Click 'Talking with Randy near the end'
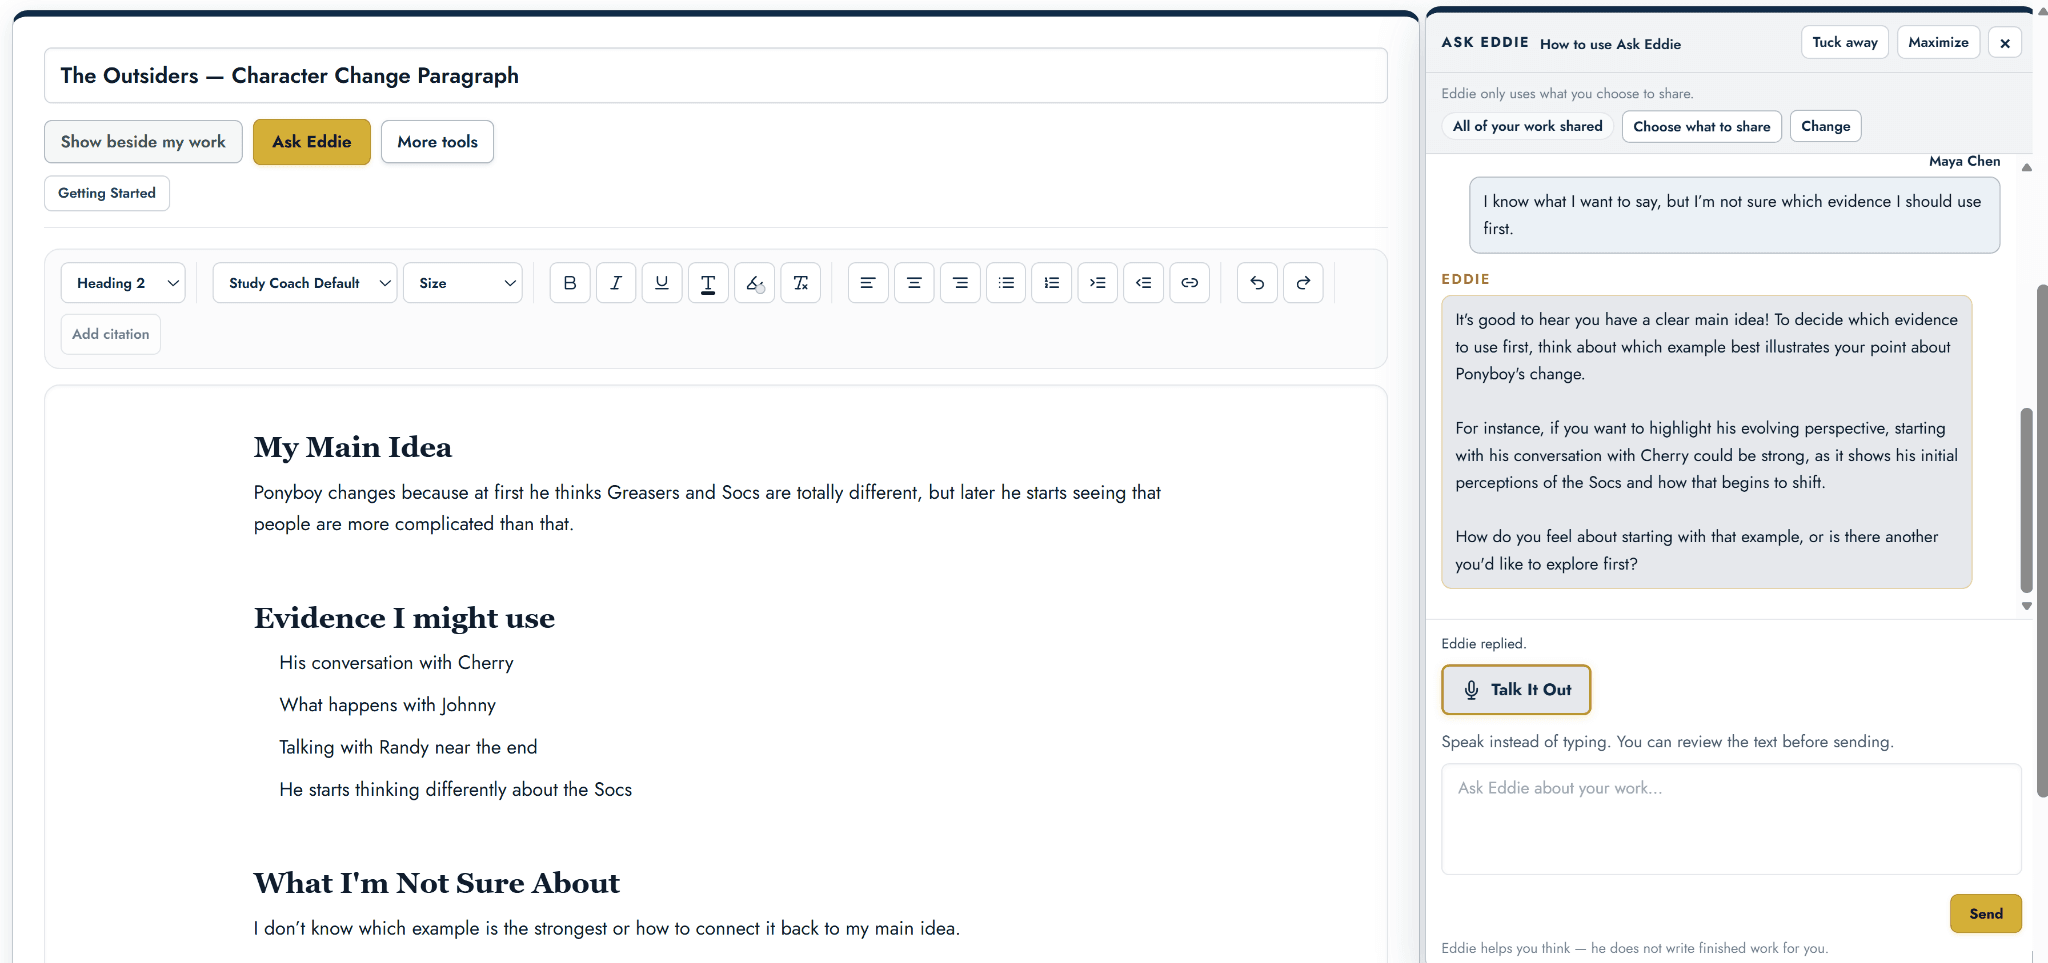 [408, 747]
